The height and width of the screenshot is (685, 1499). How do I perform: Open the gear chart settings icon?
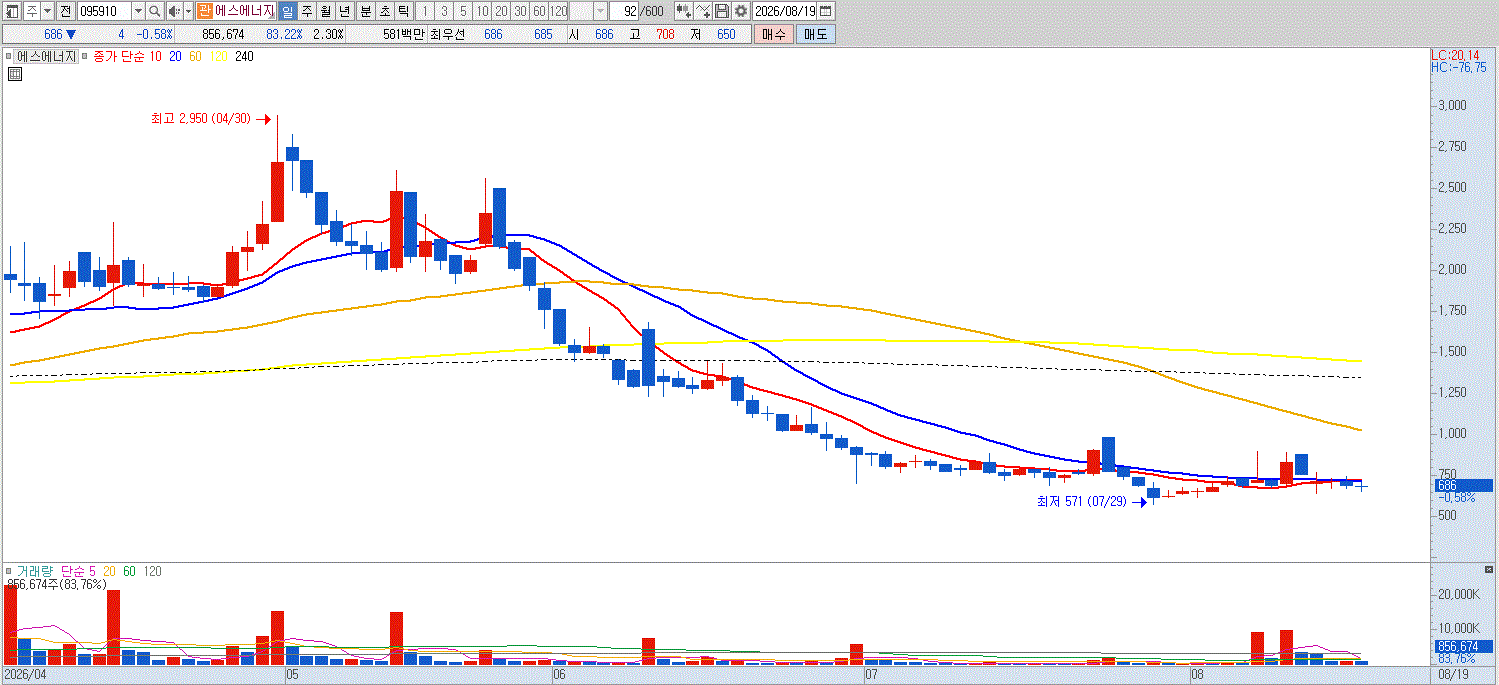click(740, 11)
